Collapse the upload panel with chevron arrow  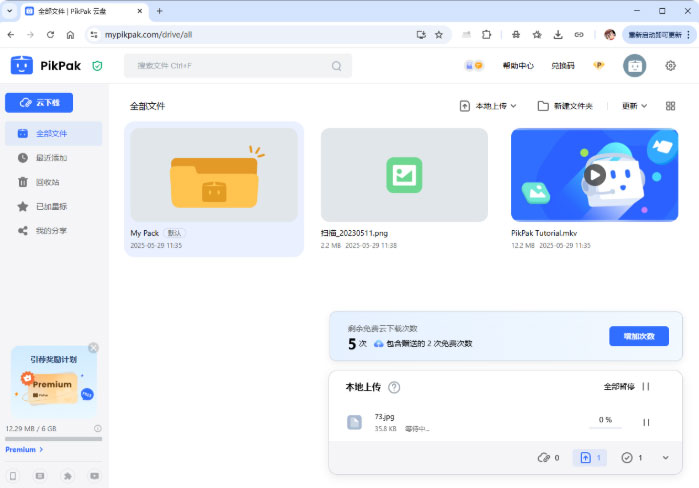666,457
